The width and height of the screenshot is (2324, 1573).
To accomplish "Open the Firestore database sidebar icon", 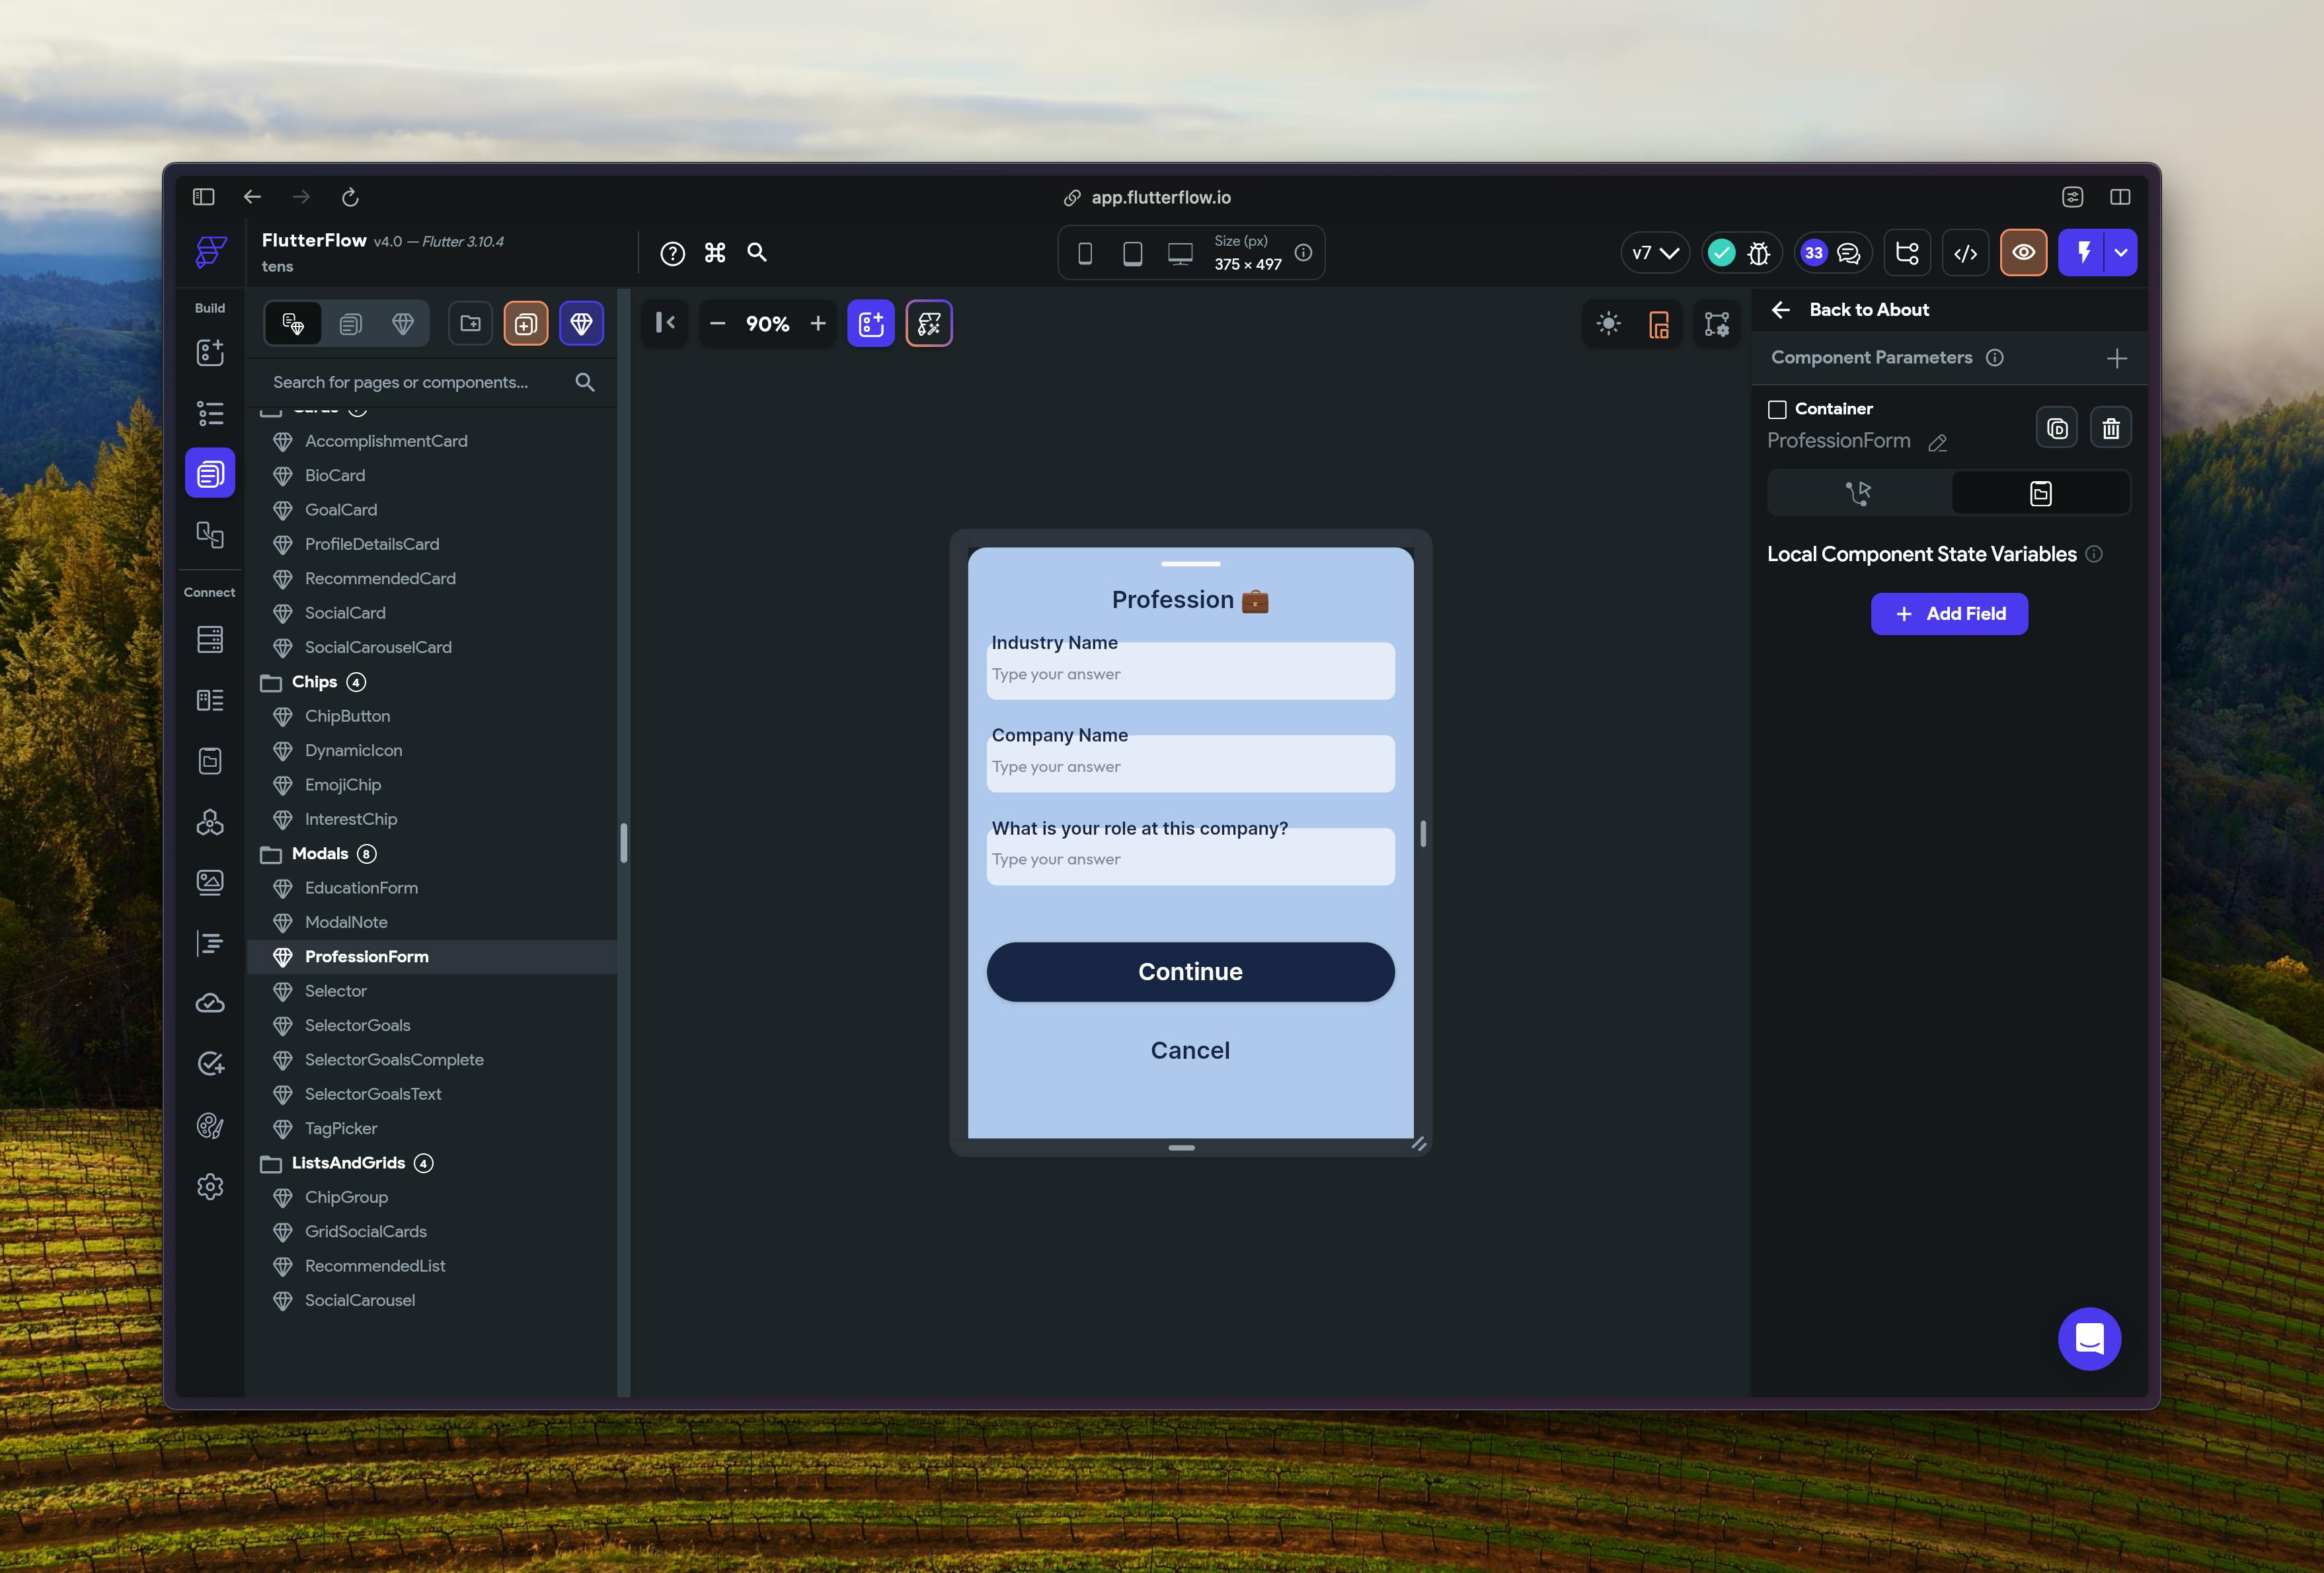I will [210, 639].
